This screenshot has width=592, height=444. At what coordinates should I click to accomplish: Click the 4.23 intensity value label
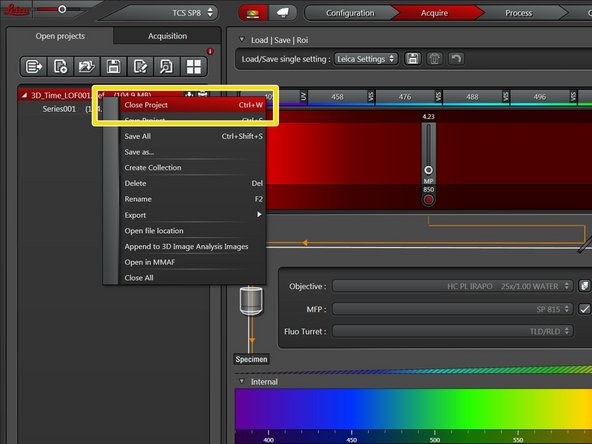pos(428,117)
